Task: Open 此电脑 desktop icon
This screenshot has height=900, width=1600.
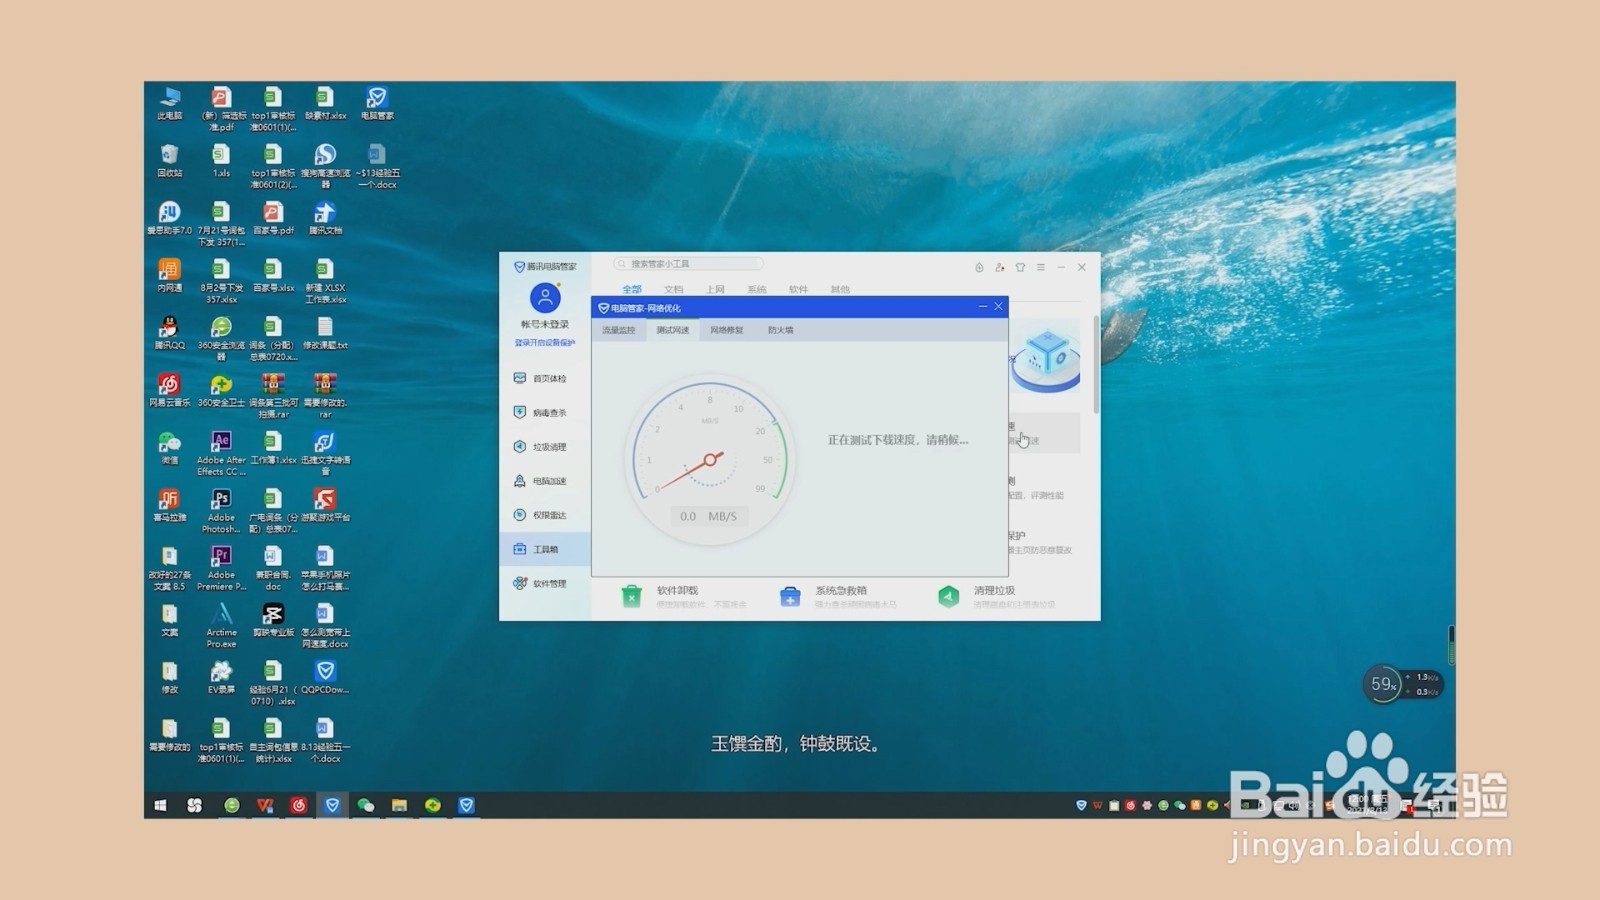Action: pos(170,103)
